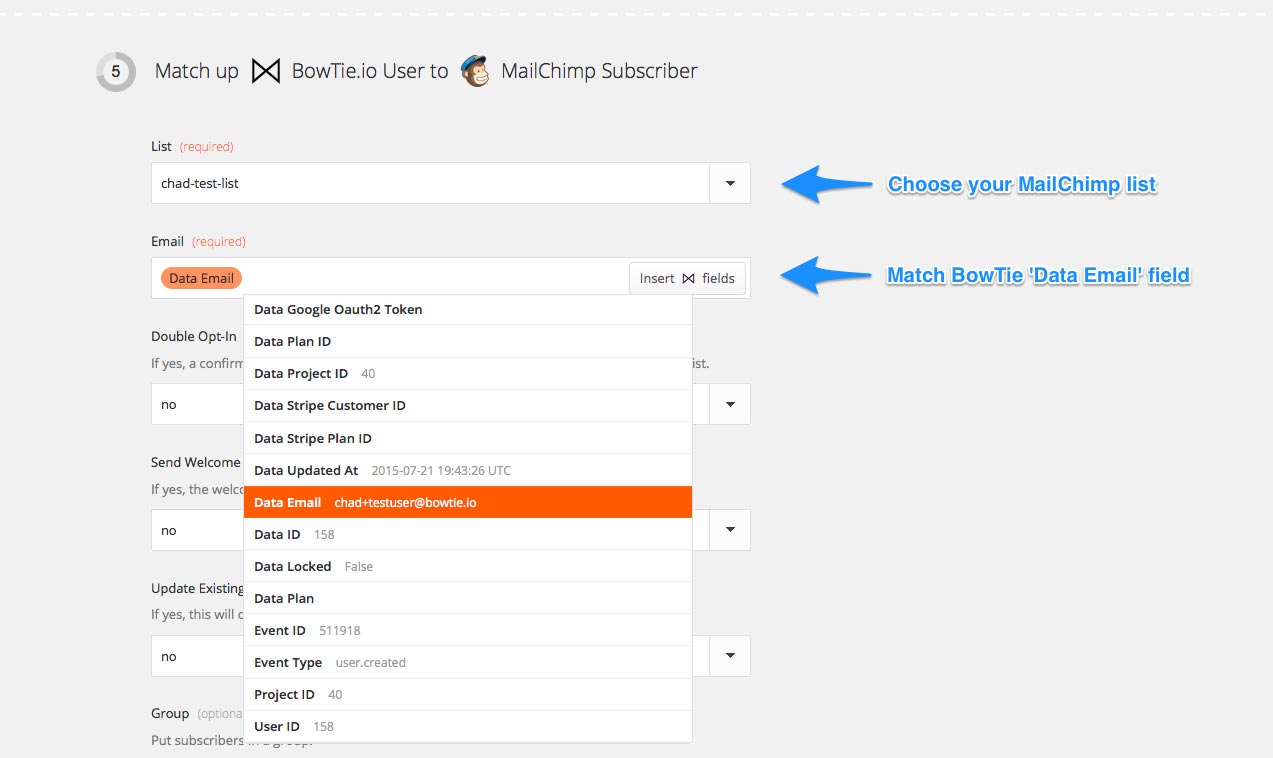This screenshot has height=758, width=1273.
Task: Choose Event Type user.created option
Action: click(x=468, y=662)
